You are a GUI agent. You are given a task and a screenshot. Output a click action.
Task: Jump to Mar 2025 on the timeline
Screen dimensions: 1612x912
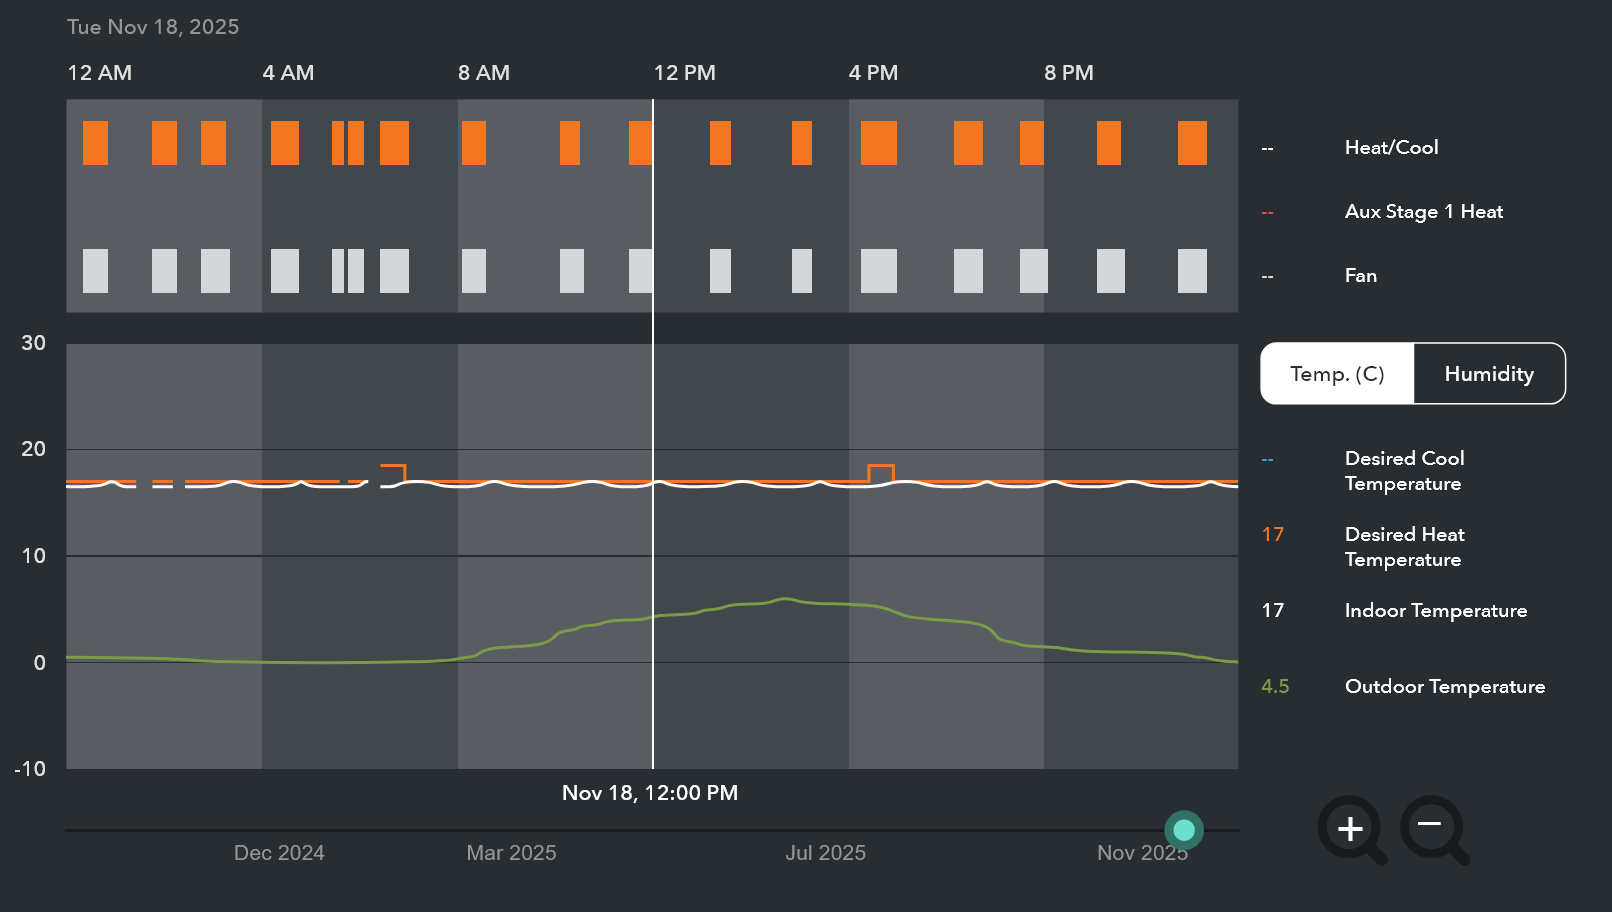click(x=511, y=853)
